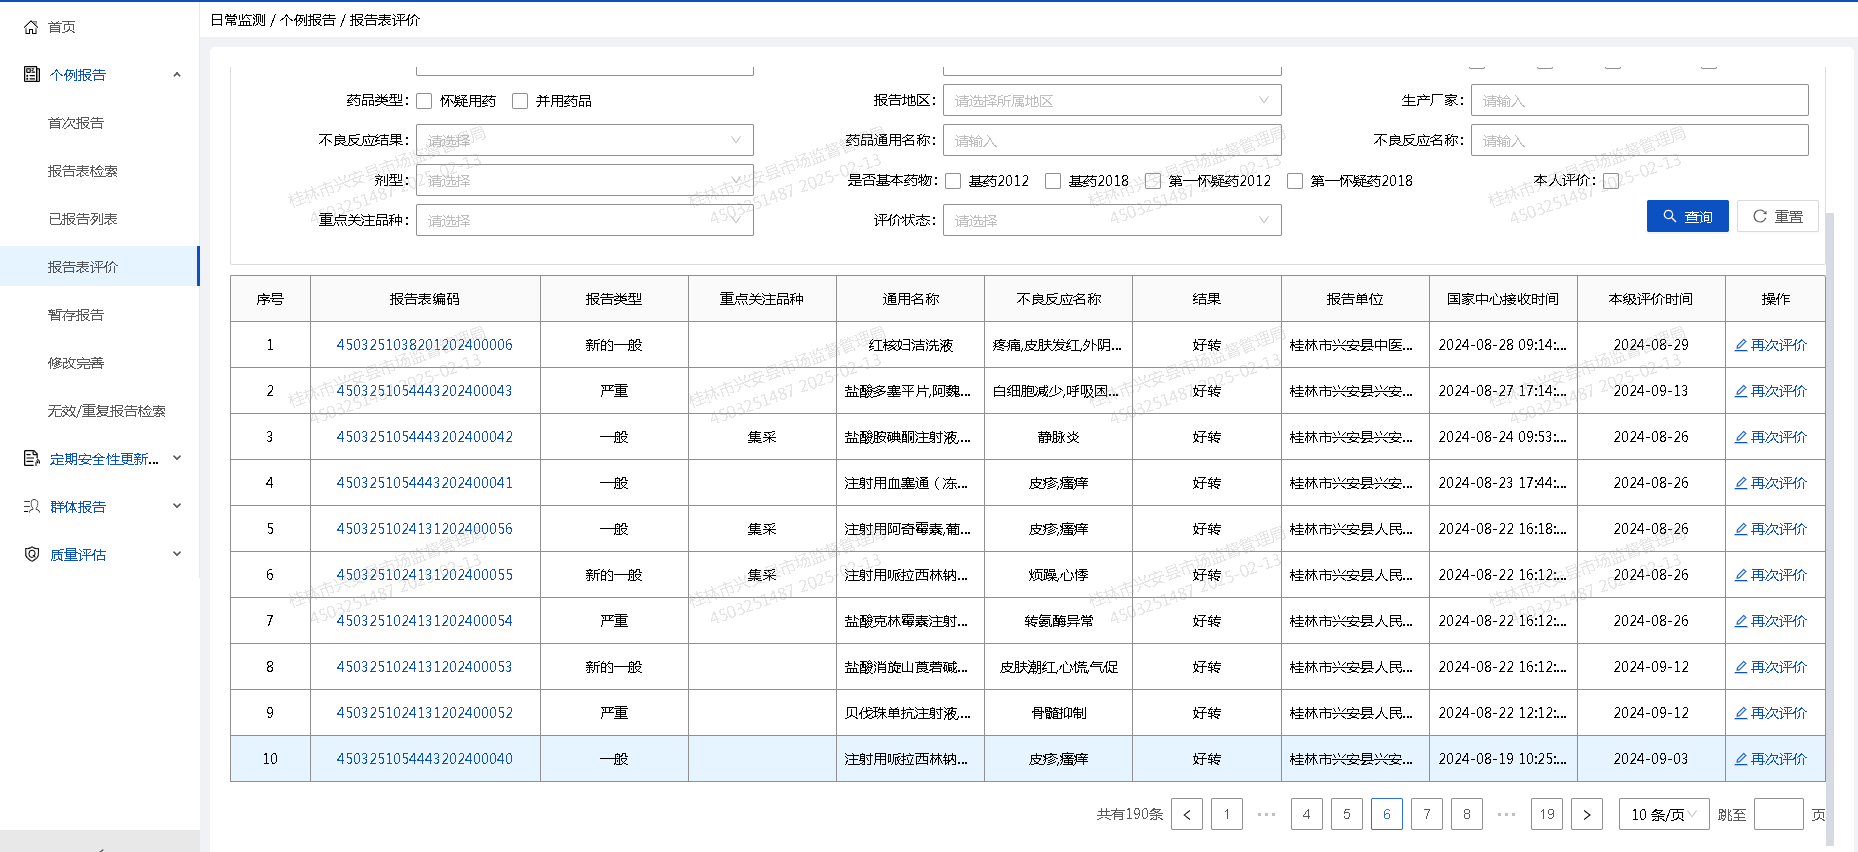Go to next page with right arrow
The image size is (1858, 852).
1587,814
